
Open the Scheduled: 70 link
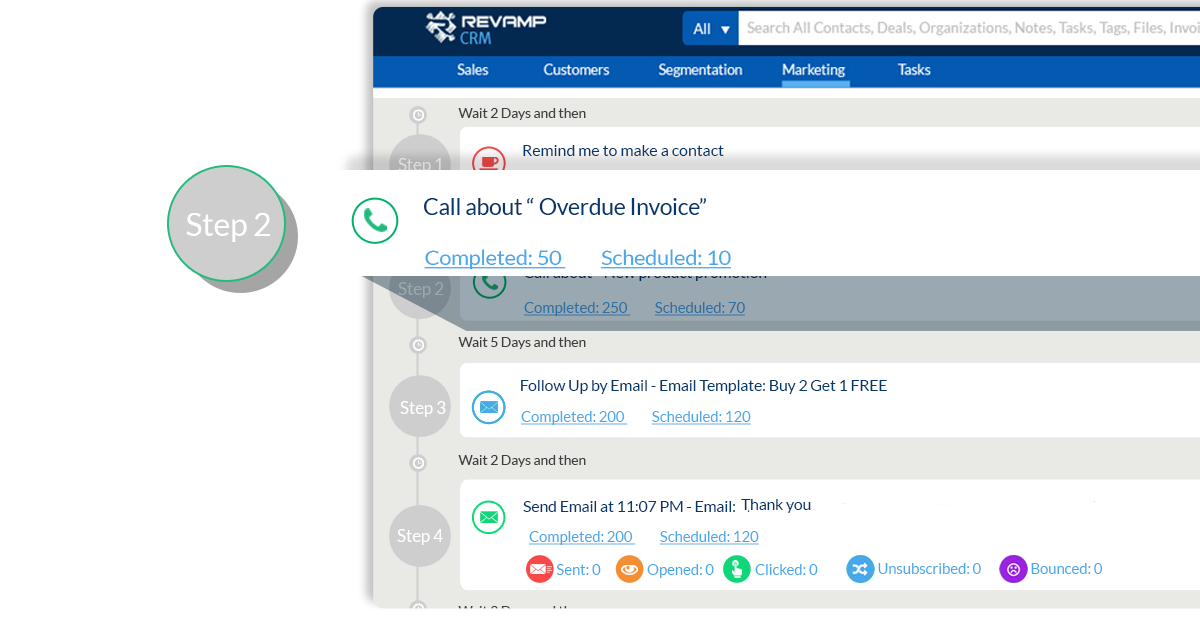pos(700,308)
